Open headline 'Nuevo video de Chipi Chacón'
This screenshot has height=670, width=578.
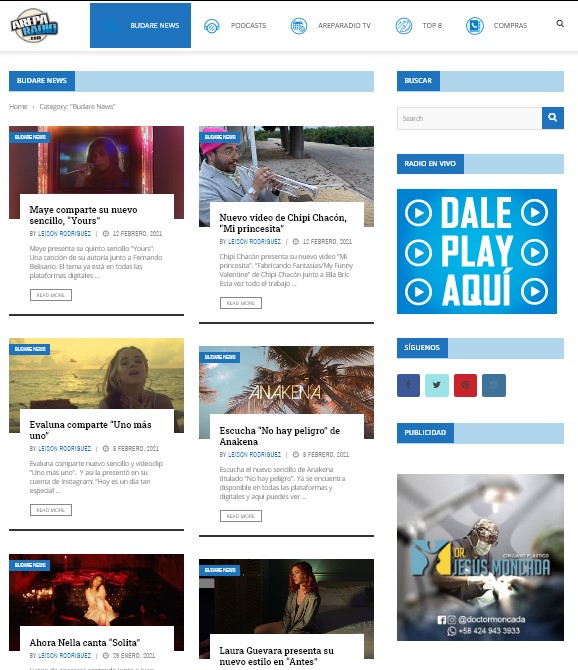[283, 223]
